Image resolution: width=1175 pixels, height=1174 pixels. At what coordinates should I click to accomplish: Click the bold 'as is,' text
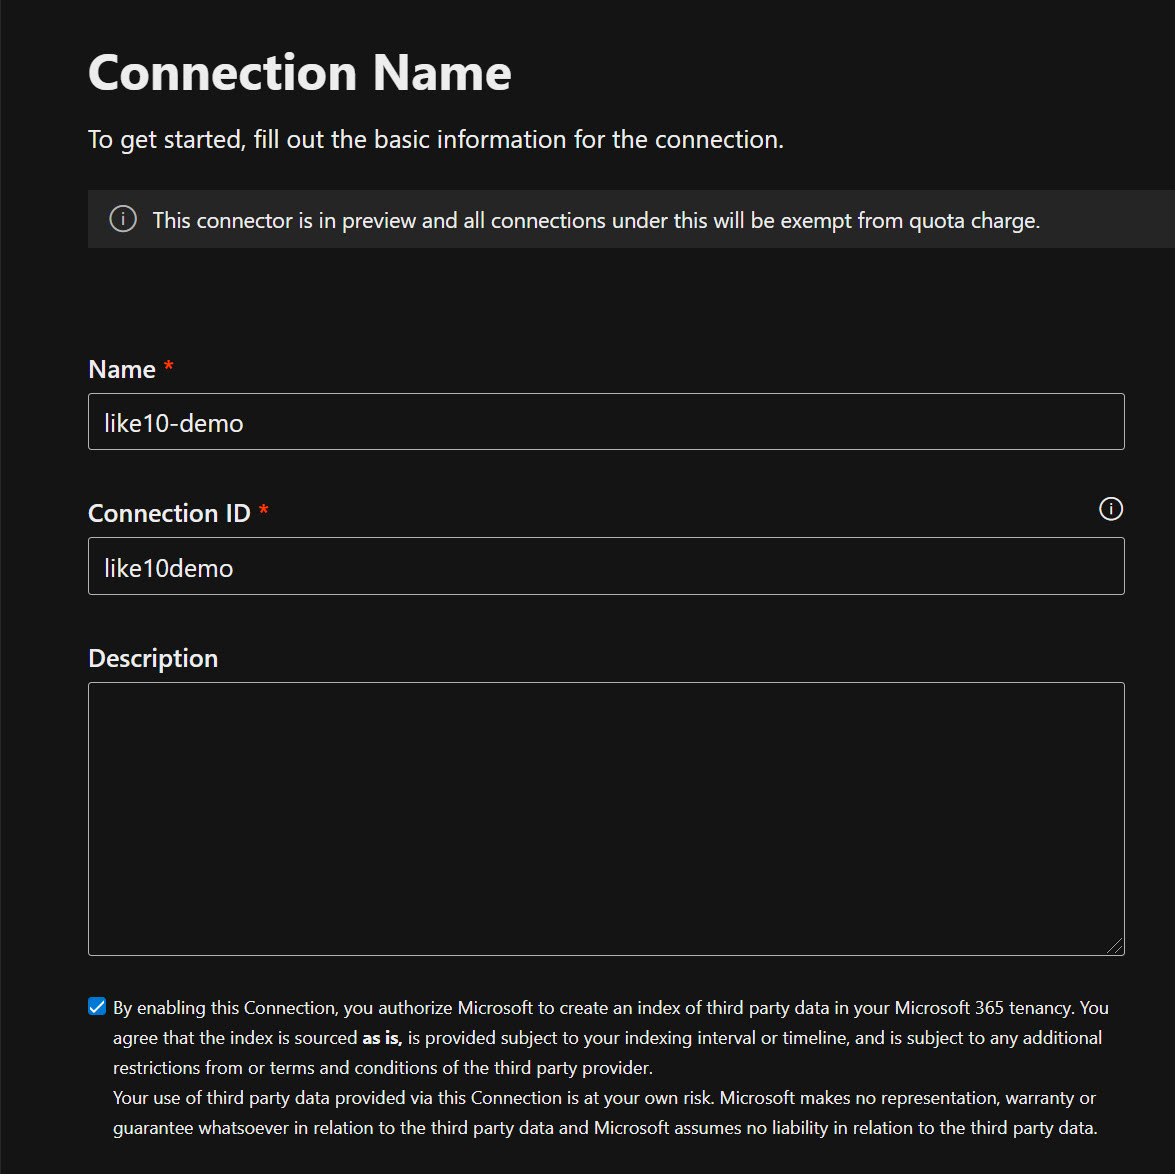pyautogui.click(x=381, y=1038)
